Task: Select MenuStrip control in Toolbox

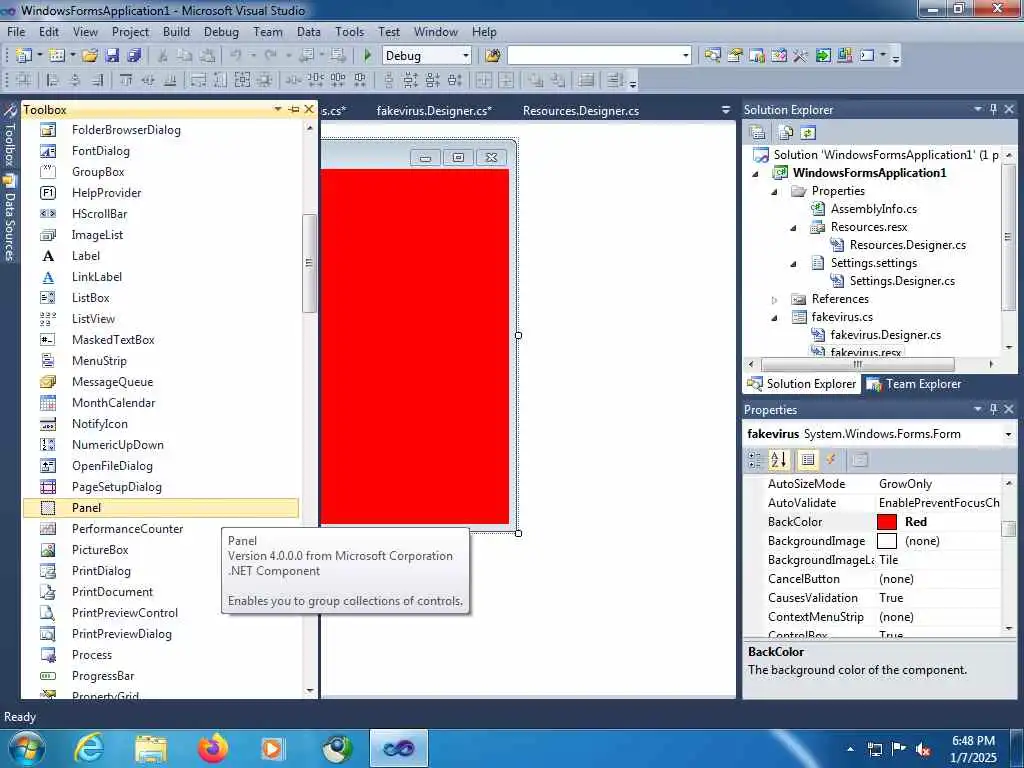Action: (160, 360)
